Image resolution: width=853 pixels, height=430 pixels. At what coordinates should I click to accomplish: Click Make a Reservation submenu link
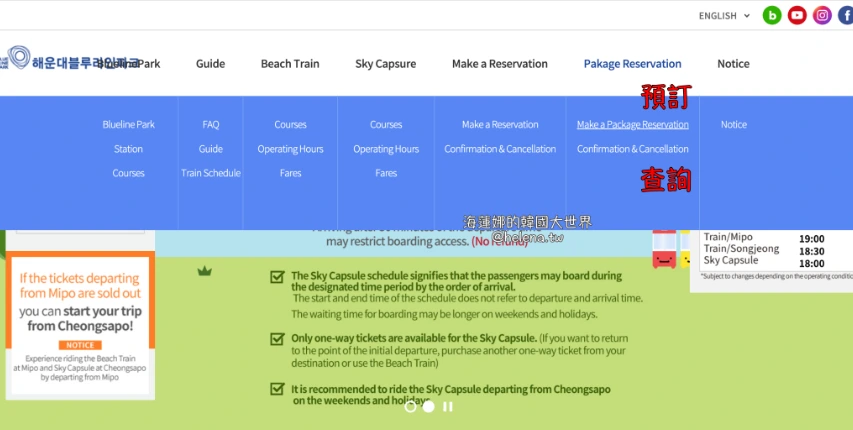[500, 125]
